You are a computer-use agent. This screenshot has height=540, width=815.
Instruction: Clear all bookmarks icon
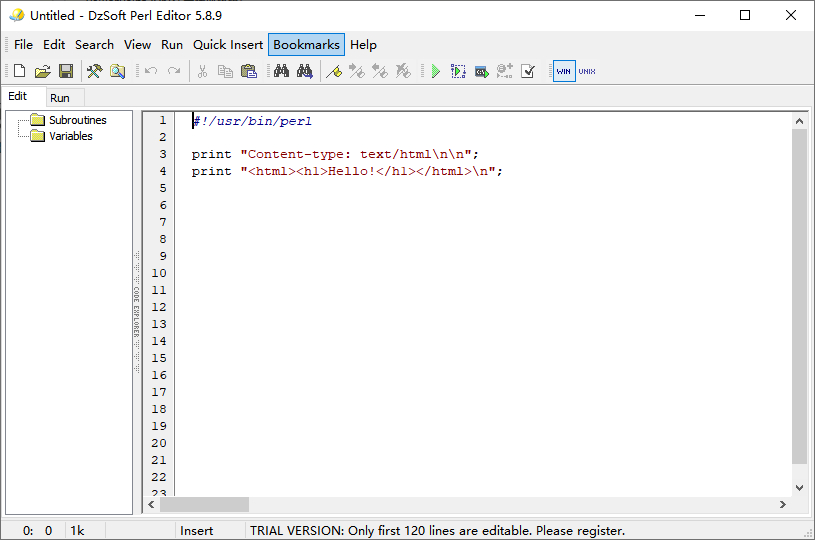point(403,71)
